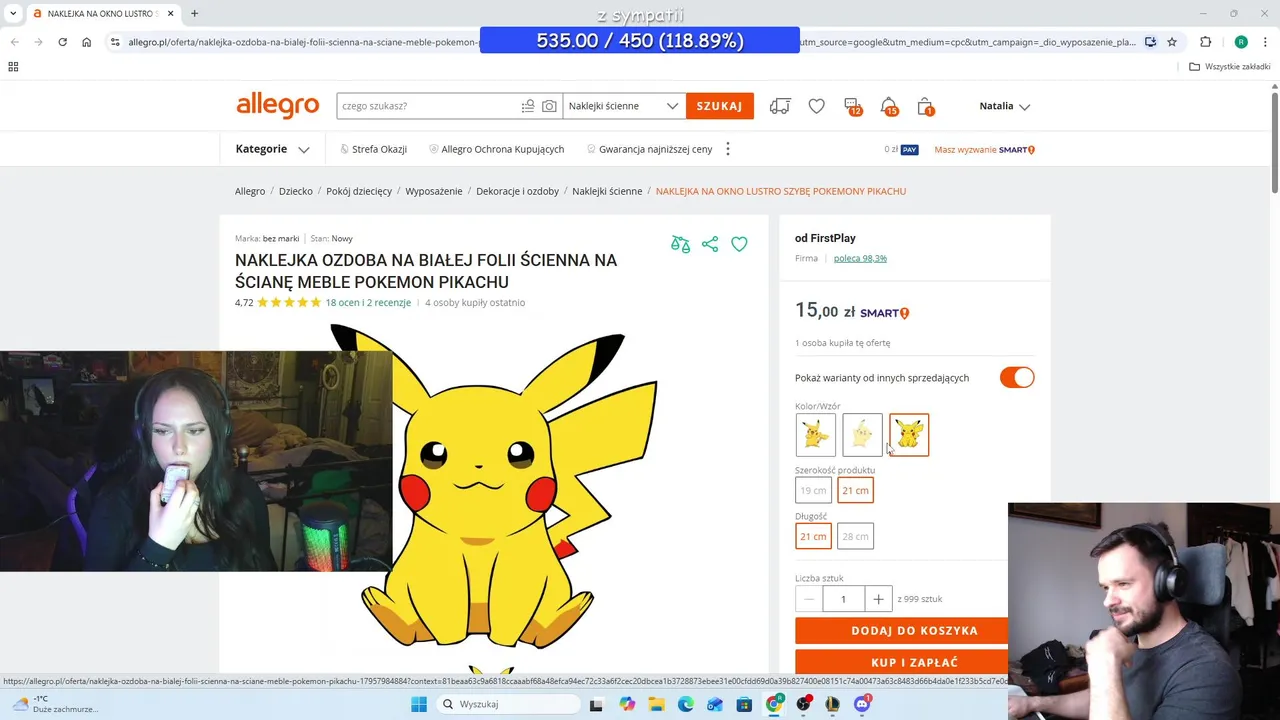Image resolution: width=1280 pixels, height=720 pixels.
Task: Increase quantity with plus button
Action: [x=878, y=599]
